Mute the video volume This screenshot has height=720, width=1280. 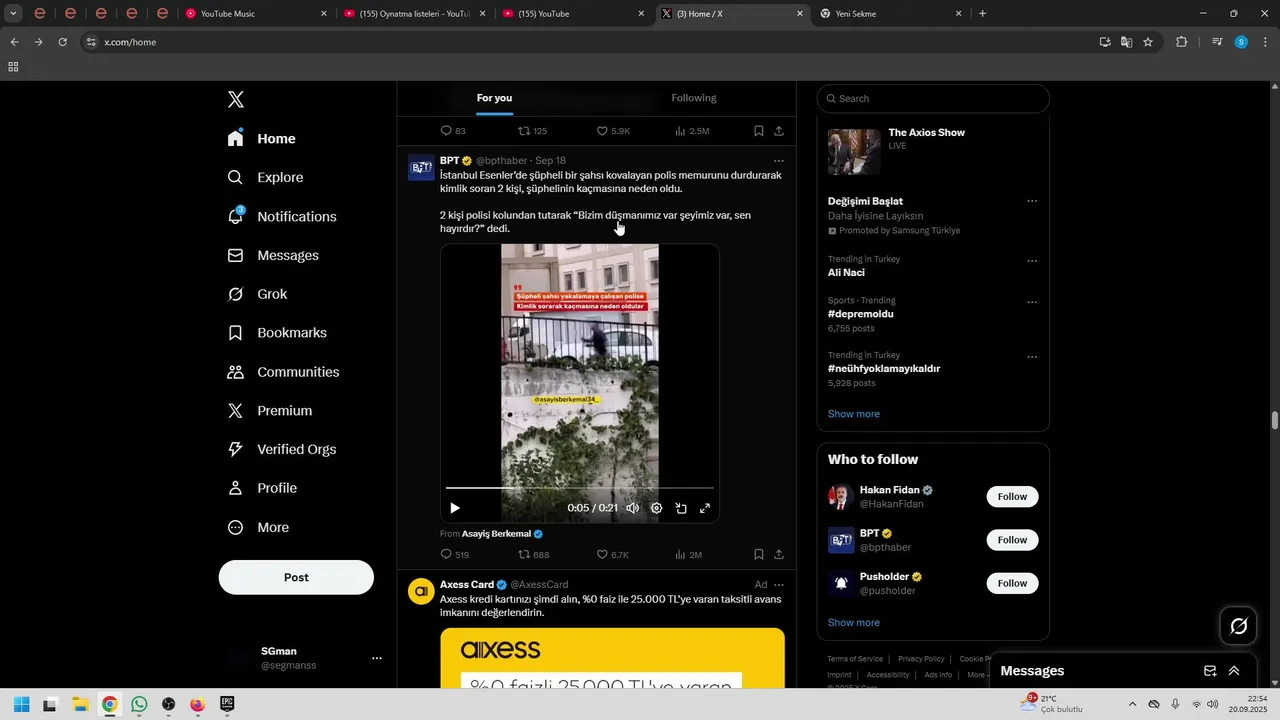pyautogui.click(x=632, y=508)
